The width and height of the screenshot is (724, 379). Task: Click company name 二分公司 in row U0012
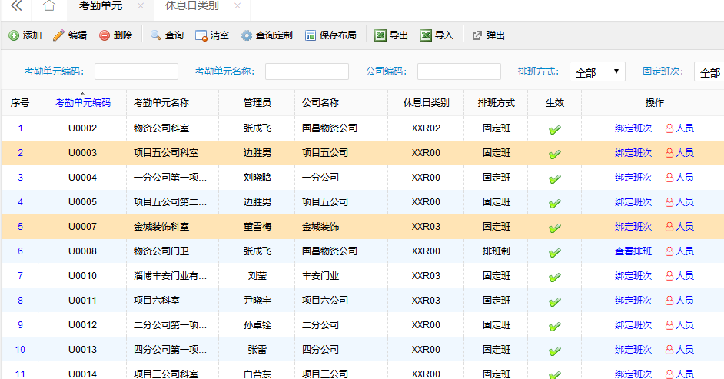pos(320,325)
